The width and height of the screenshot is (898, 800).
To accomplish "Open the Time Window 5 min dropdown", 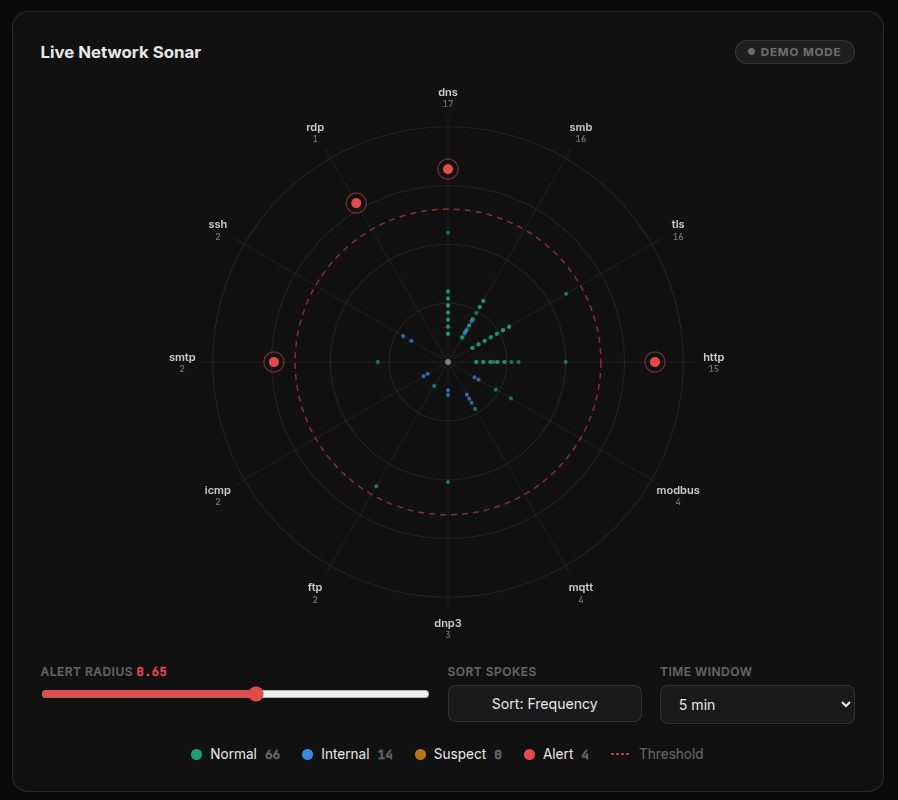I will coord(757,704).
